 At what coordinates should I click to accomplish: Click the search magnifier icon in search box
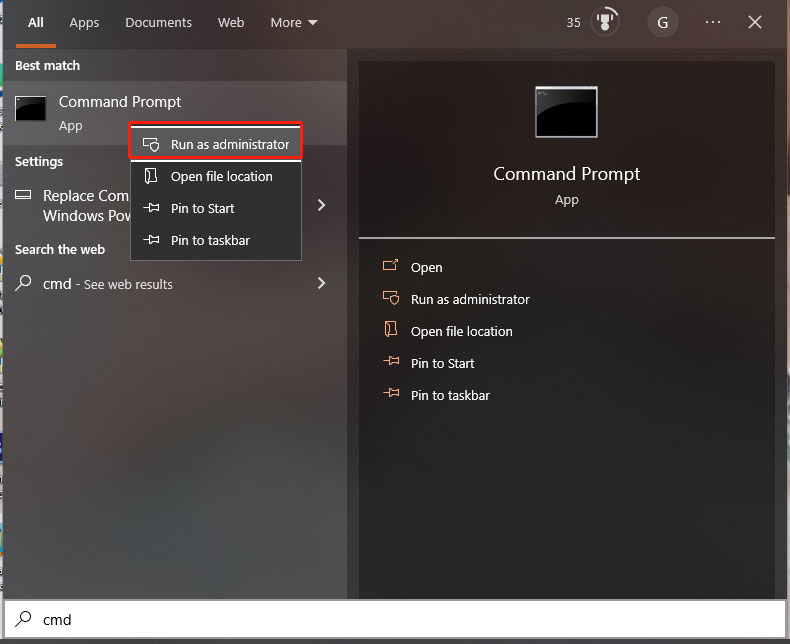pos(23,618)
